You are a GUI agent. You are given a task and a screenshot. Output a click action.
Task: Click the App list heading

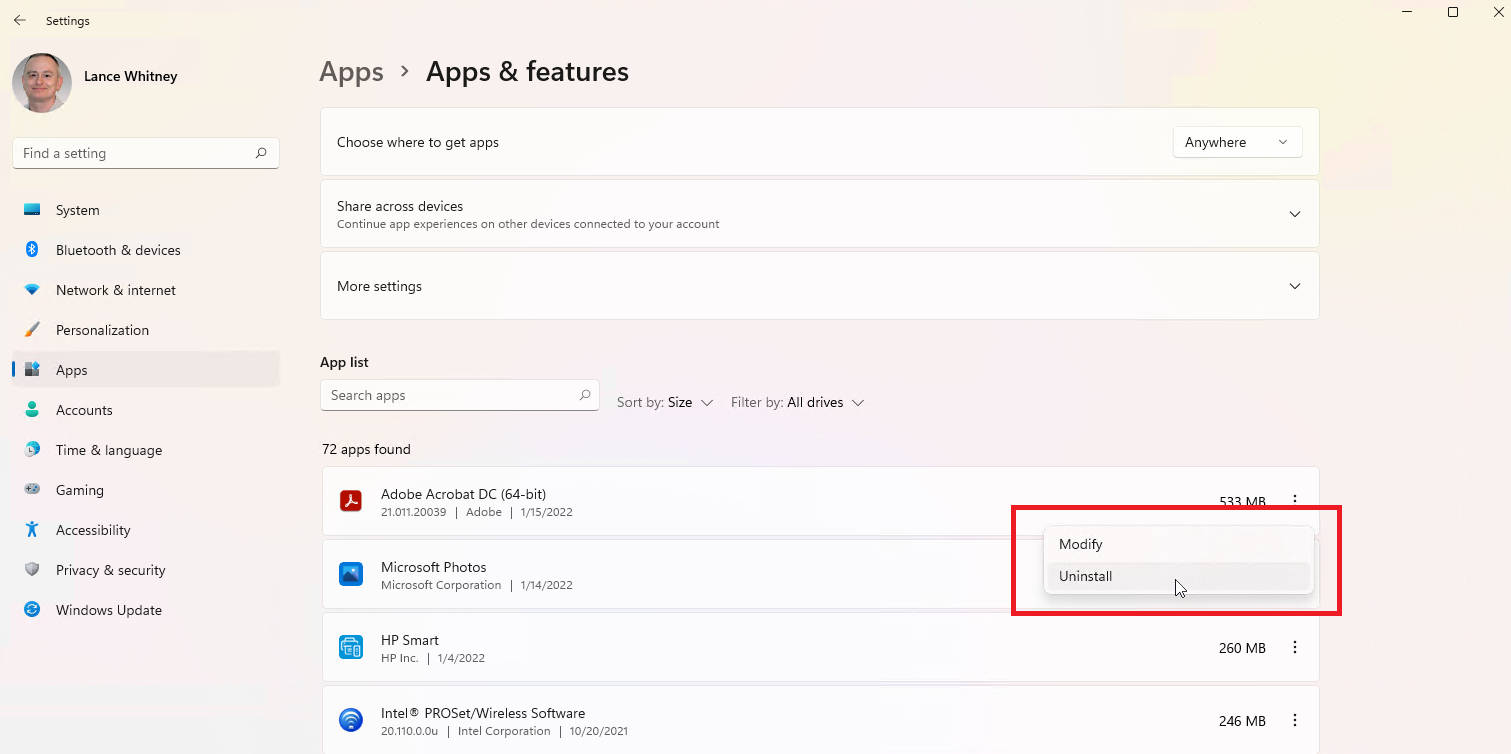[x=344, y=362]
